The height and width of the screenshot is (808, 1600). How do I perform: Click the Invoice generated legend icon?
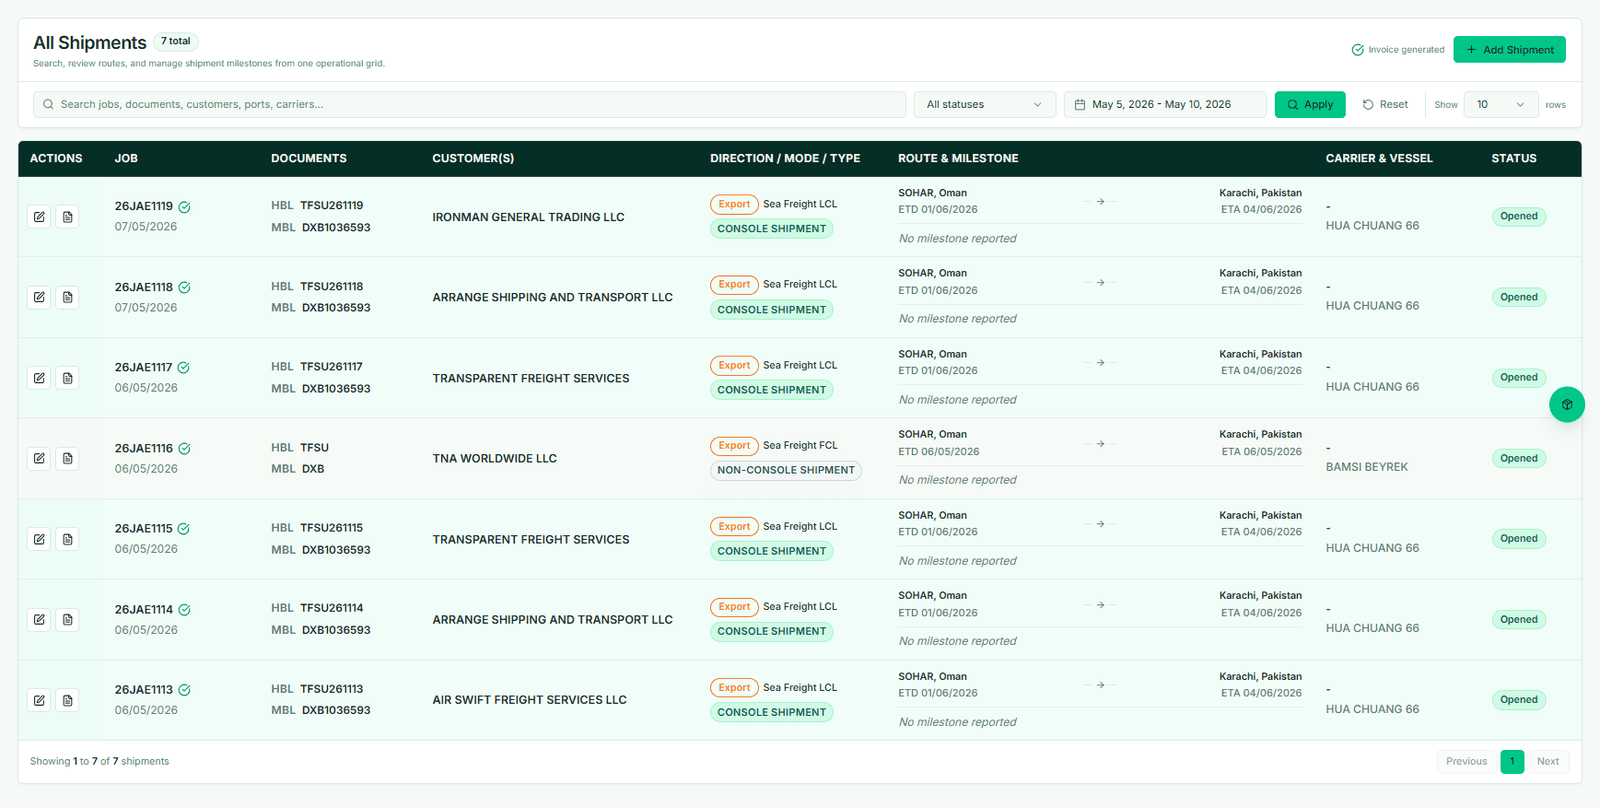1357,50
